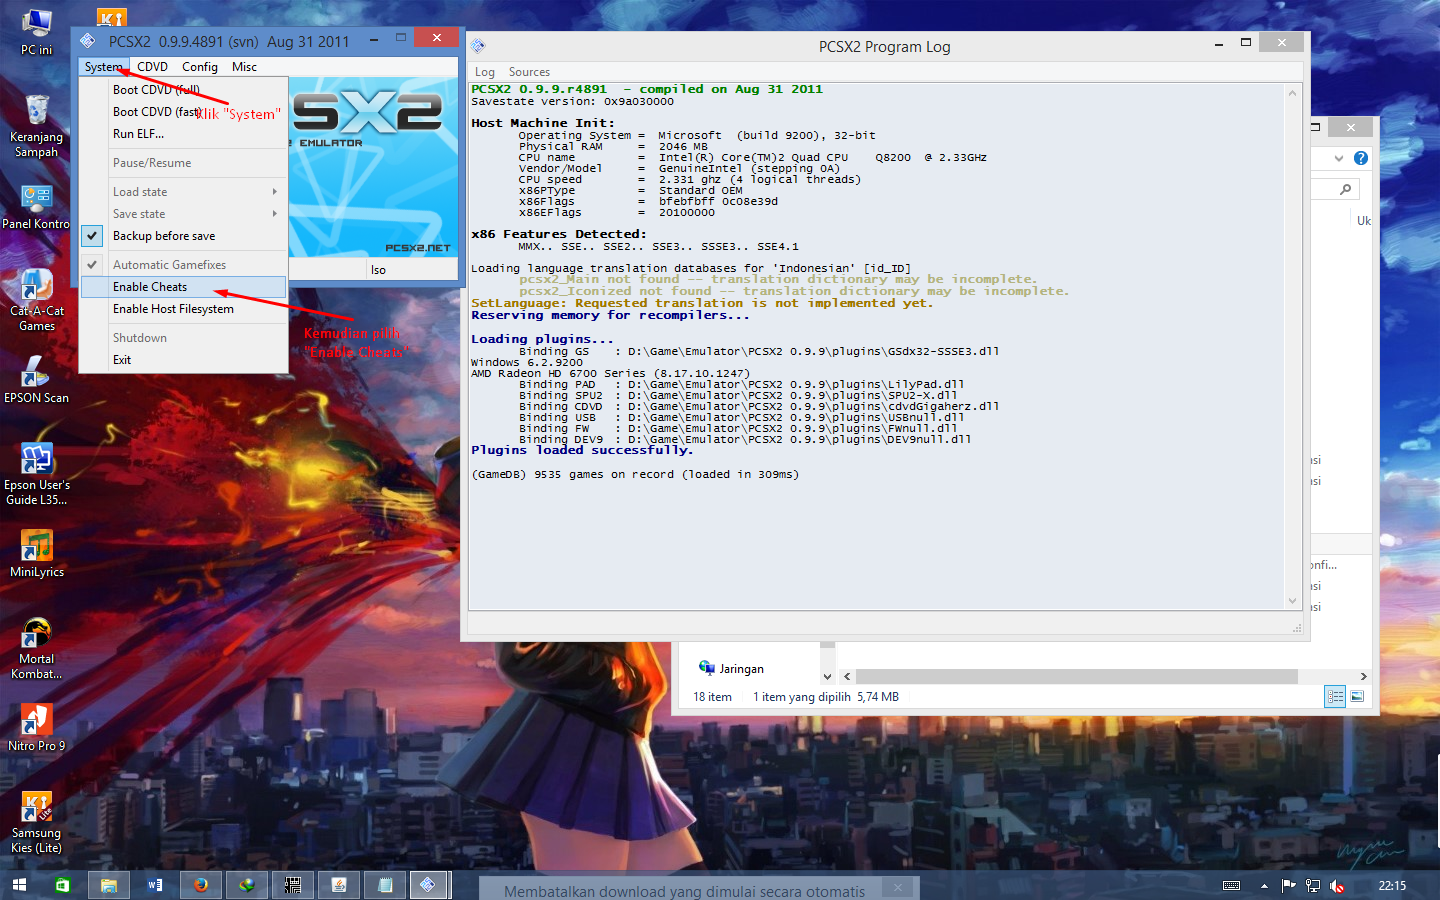Click the Windows Start button
Viewport: 1440px width, 900px height.
pyautogui.click(x=19, y=885)
